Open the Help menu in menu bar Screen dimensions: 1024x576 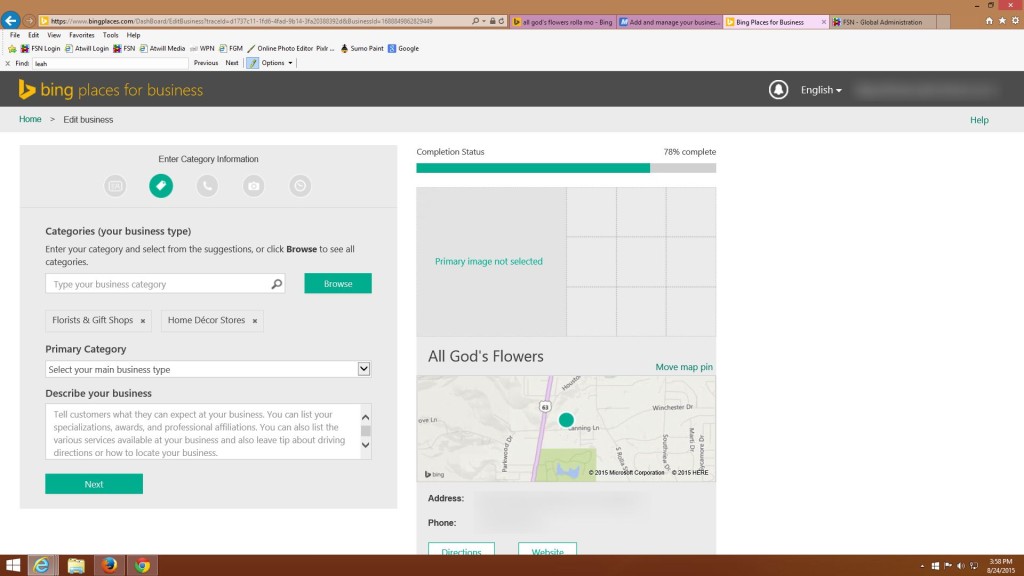tap(133, 35)
